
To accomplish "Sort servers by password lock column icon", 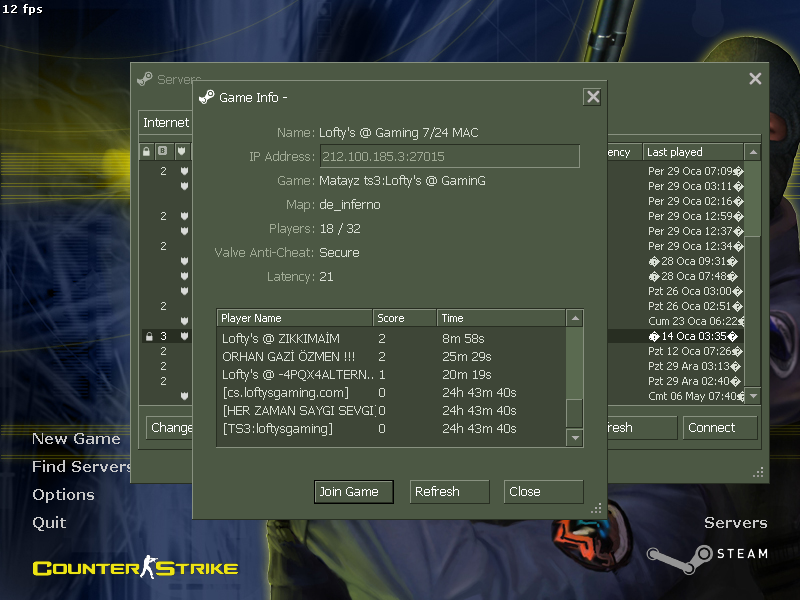I will coord(147,152).
